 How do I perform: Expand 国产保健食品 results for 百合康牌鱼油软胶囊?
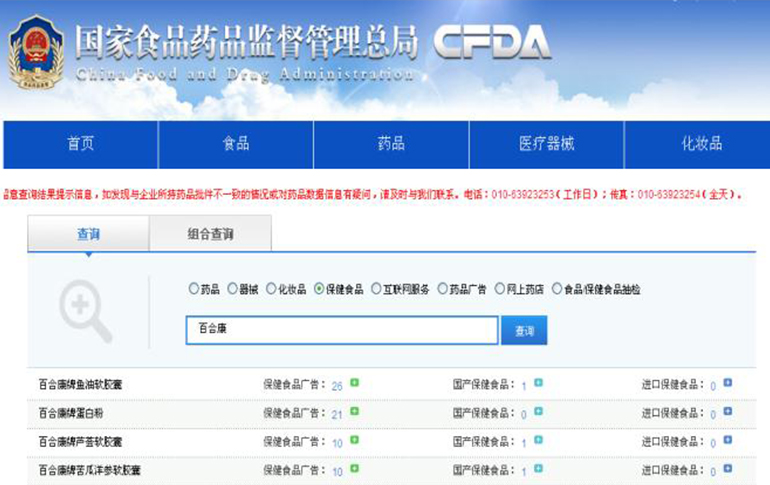pos(539,382)
